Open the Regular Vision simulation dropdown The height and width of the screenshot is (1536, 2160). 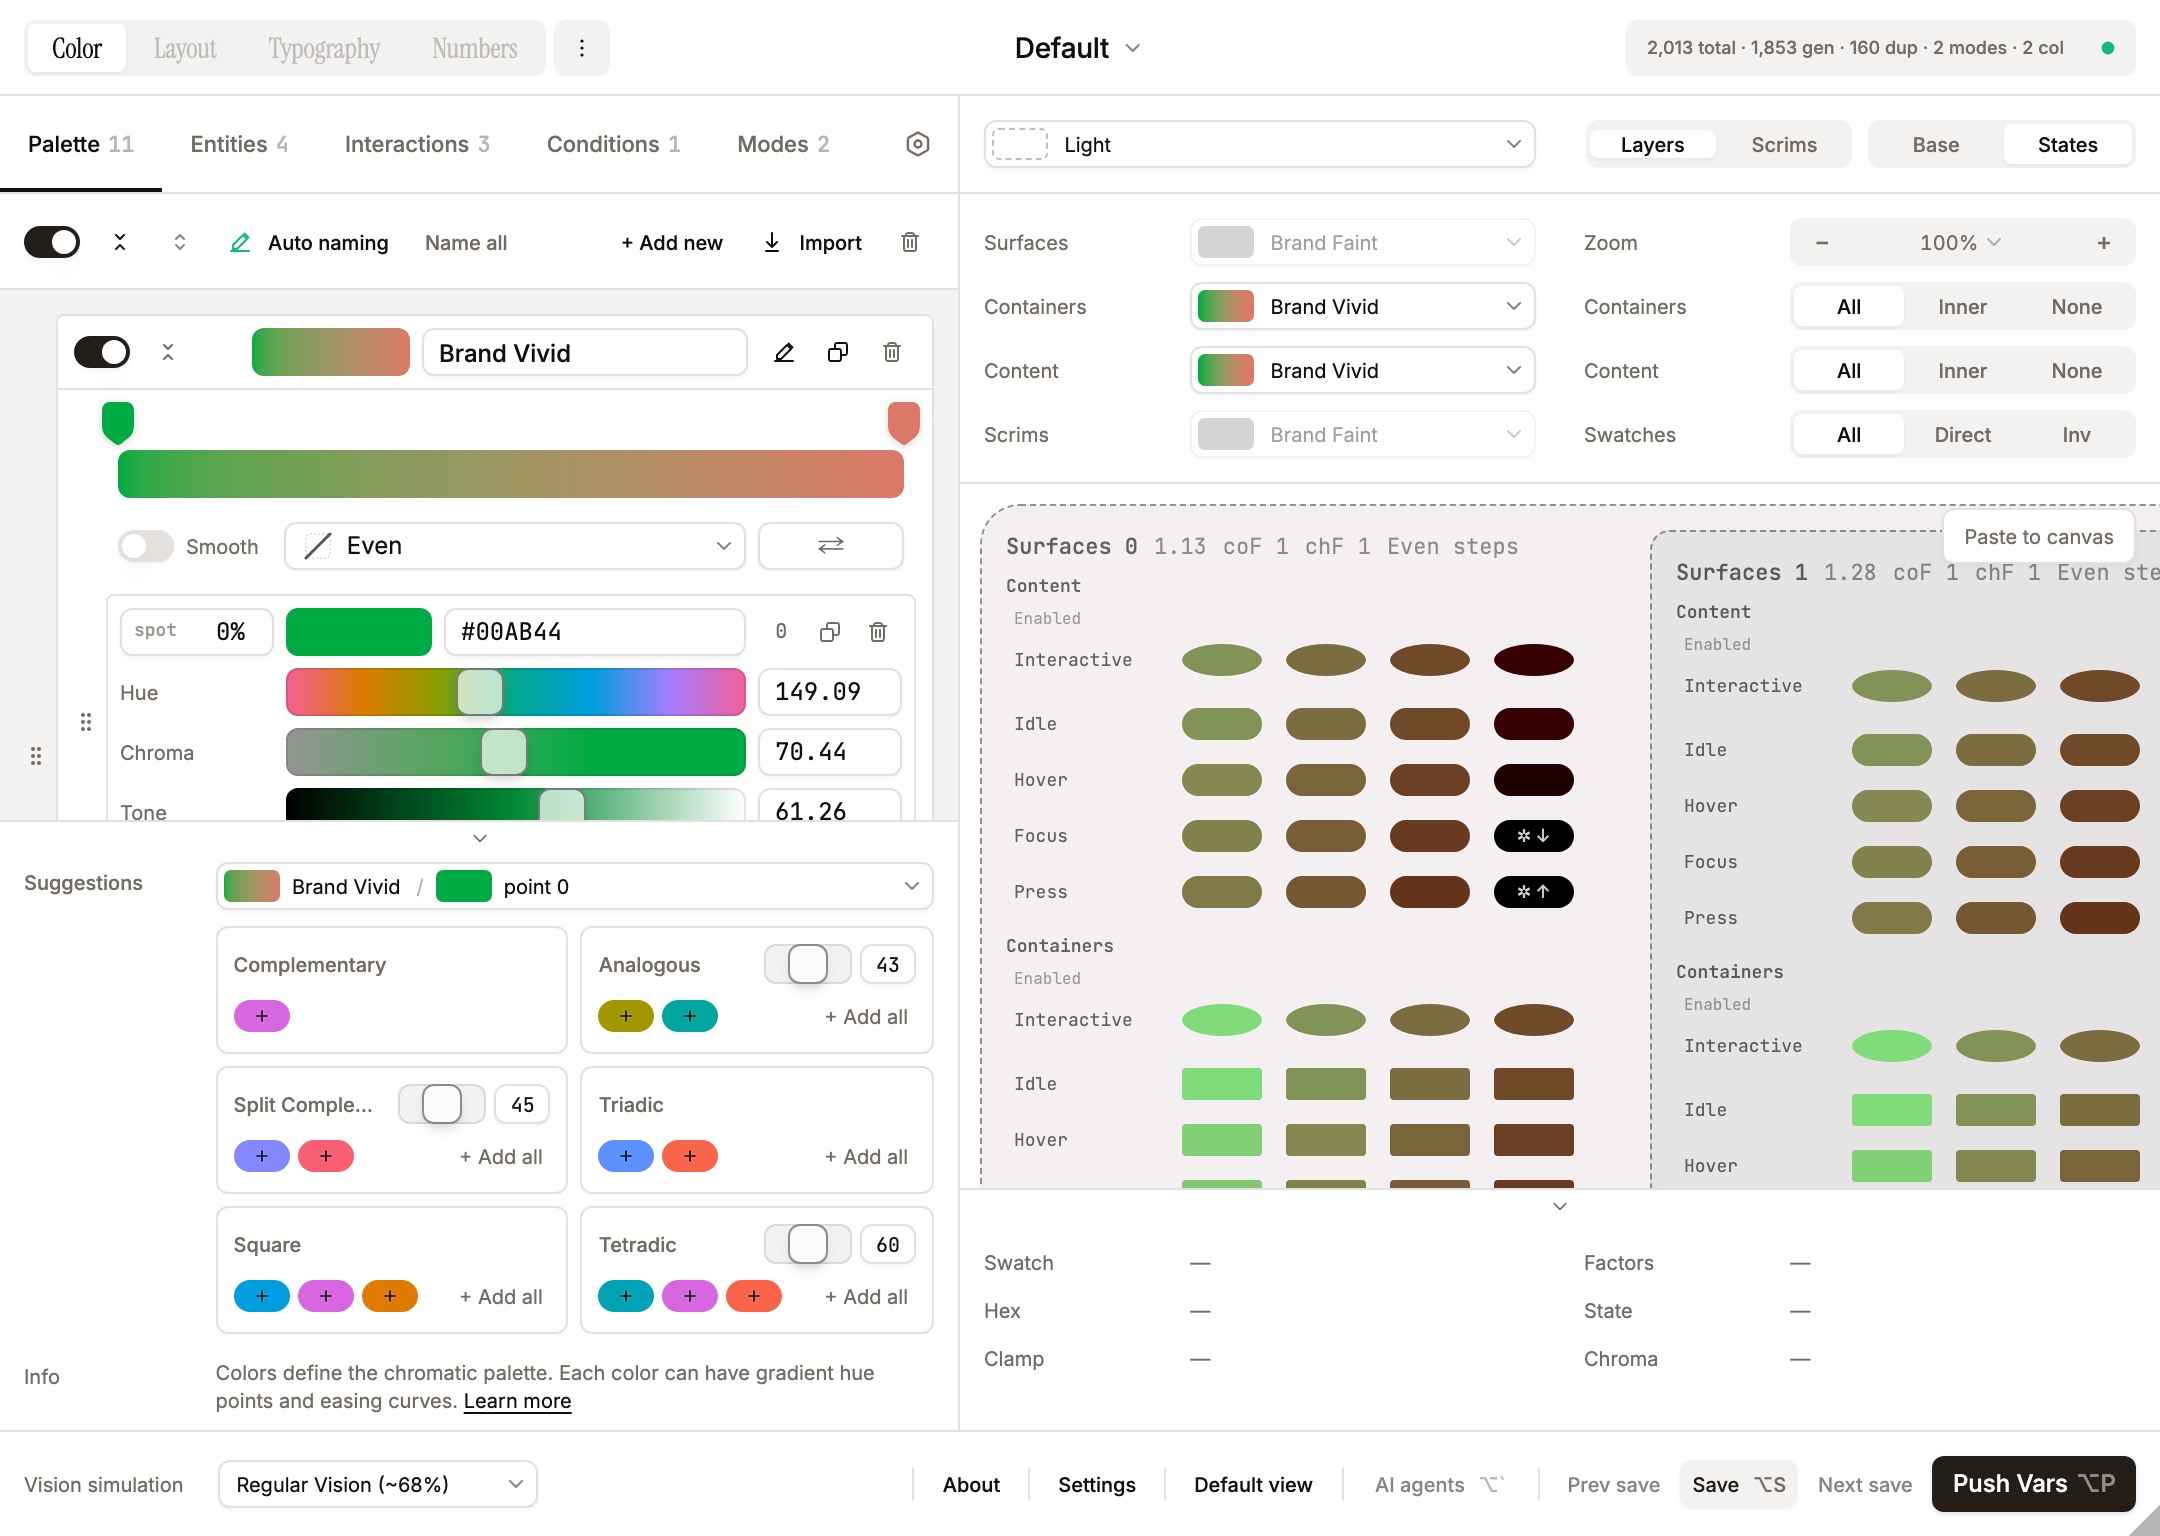click(377, 1484)
